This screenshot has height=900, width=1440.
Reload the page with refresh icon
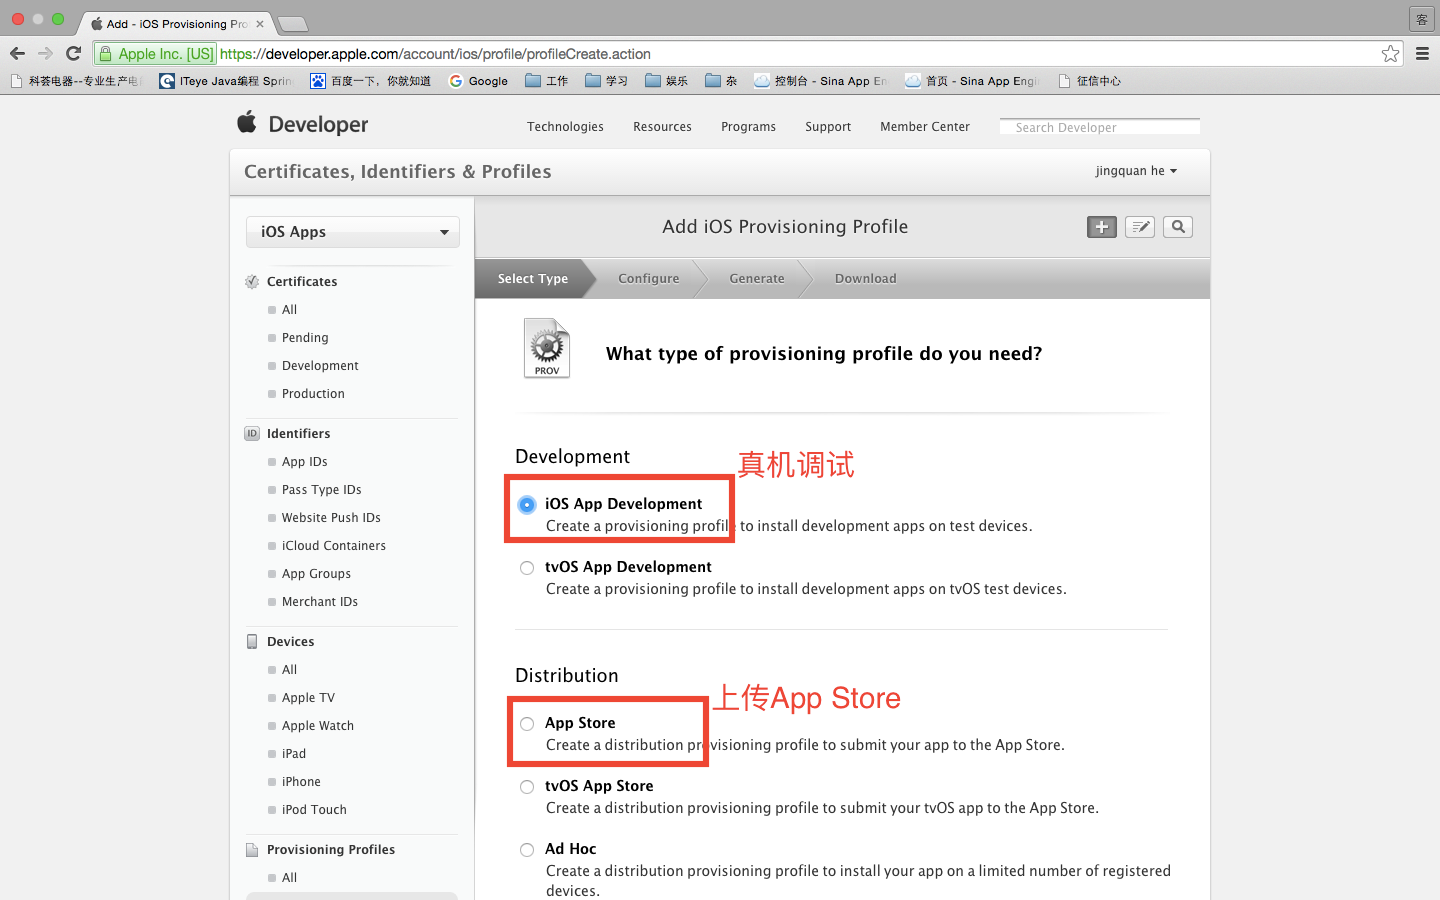tap(73, 54)
